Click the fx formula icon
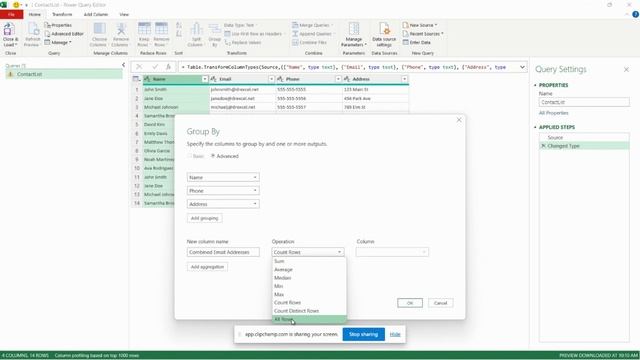 168,67
